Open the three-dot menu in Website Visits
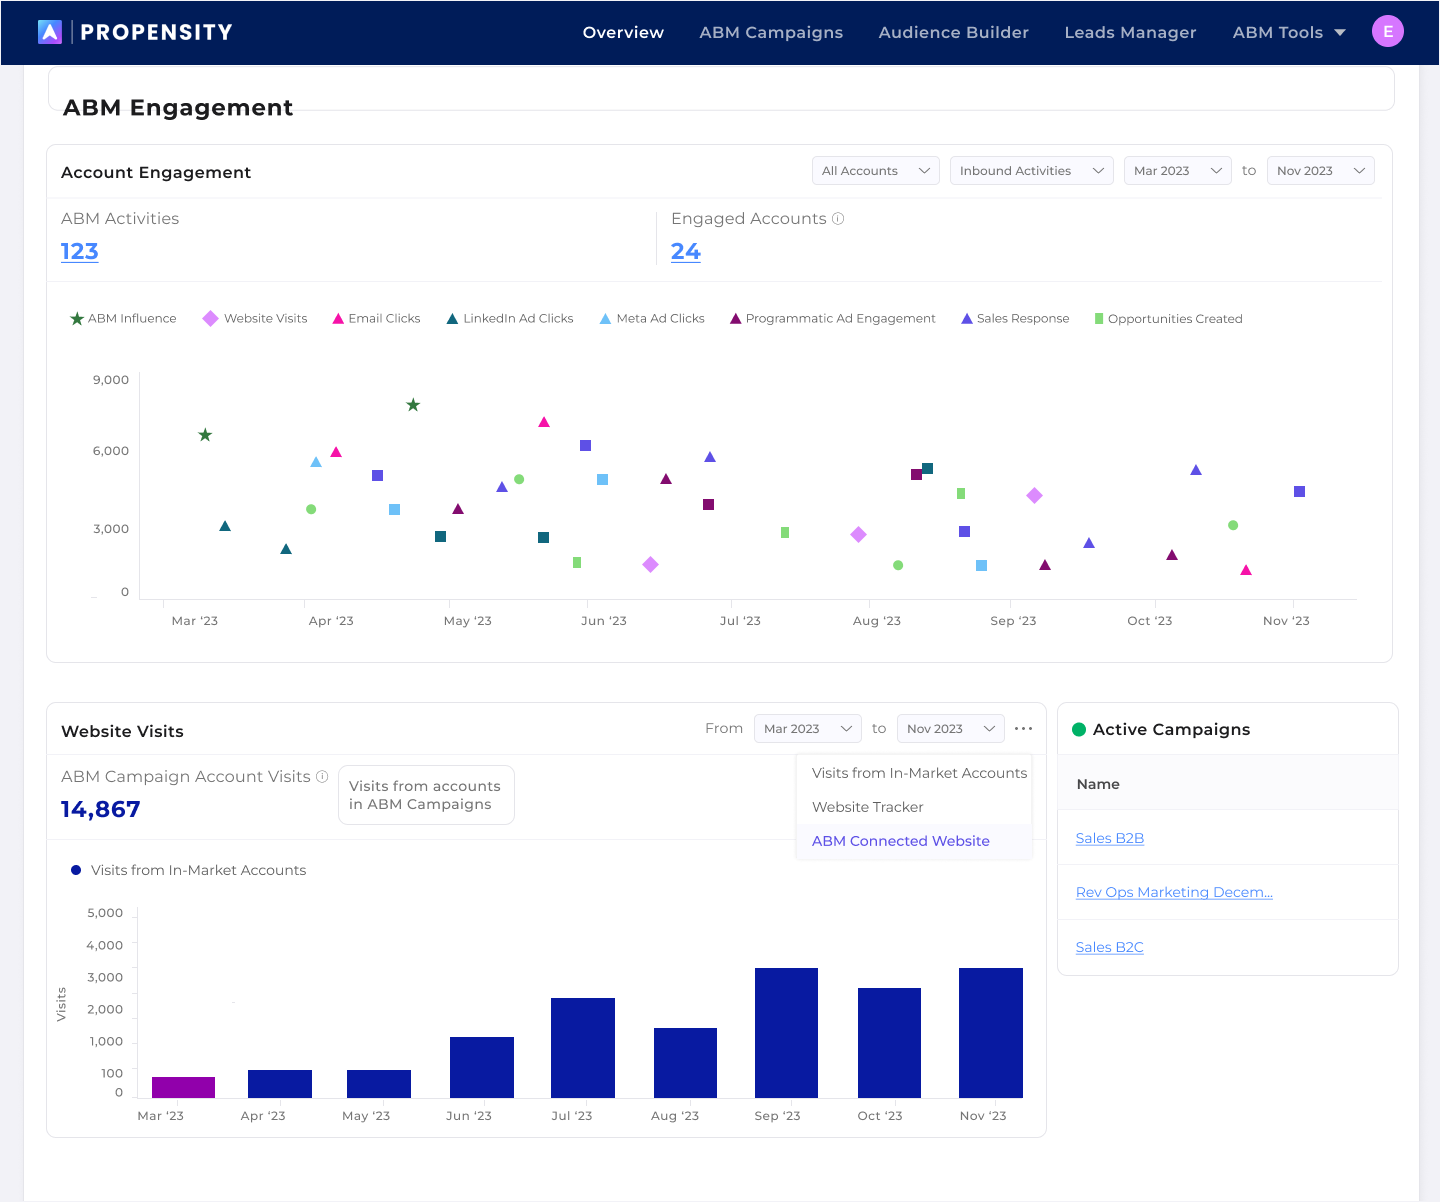Viewport: 1440px width, 1202px height. [1023, 729]
